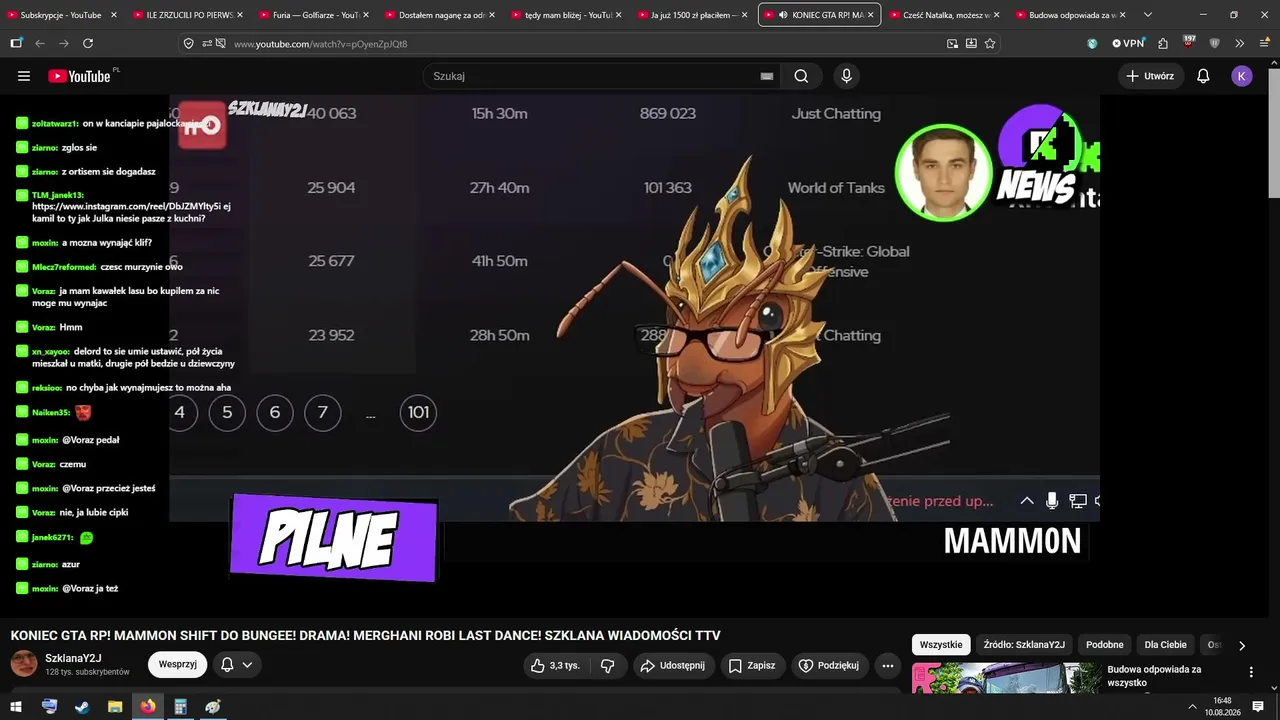
Task: Select the Wszystkie filter chip
Action: tap(941, 645)
